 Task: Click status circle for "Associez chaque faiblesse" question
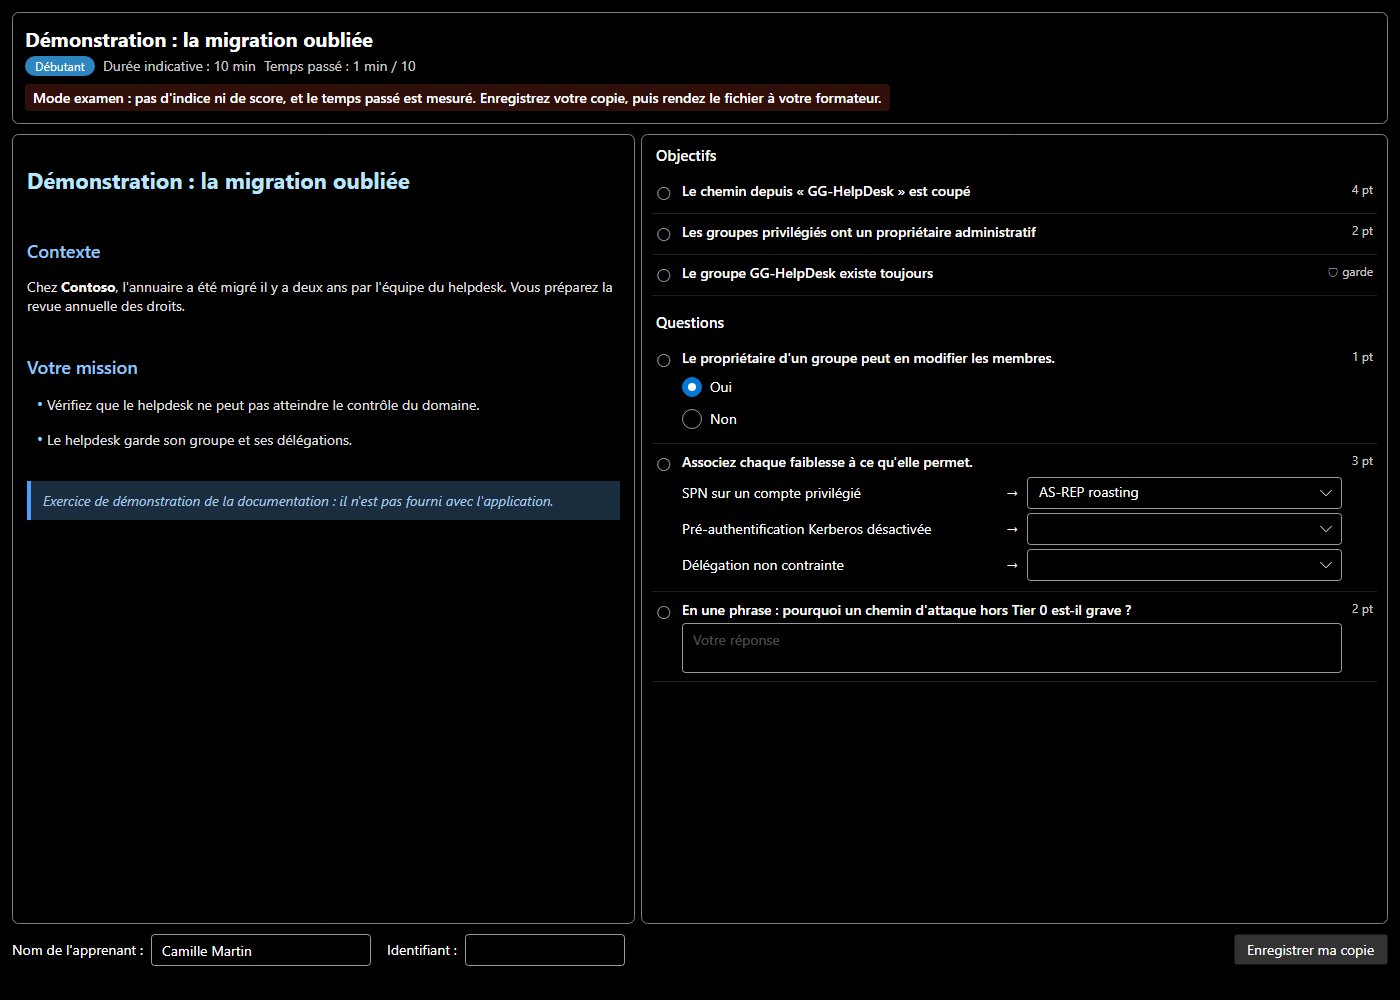(664, 464)
